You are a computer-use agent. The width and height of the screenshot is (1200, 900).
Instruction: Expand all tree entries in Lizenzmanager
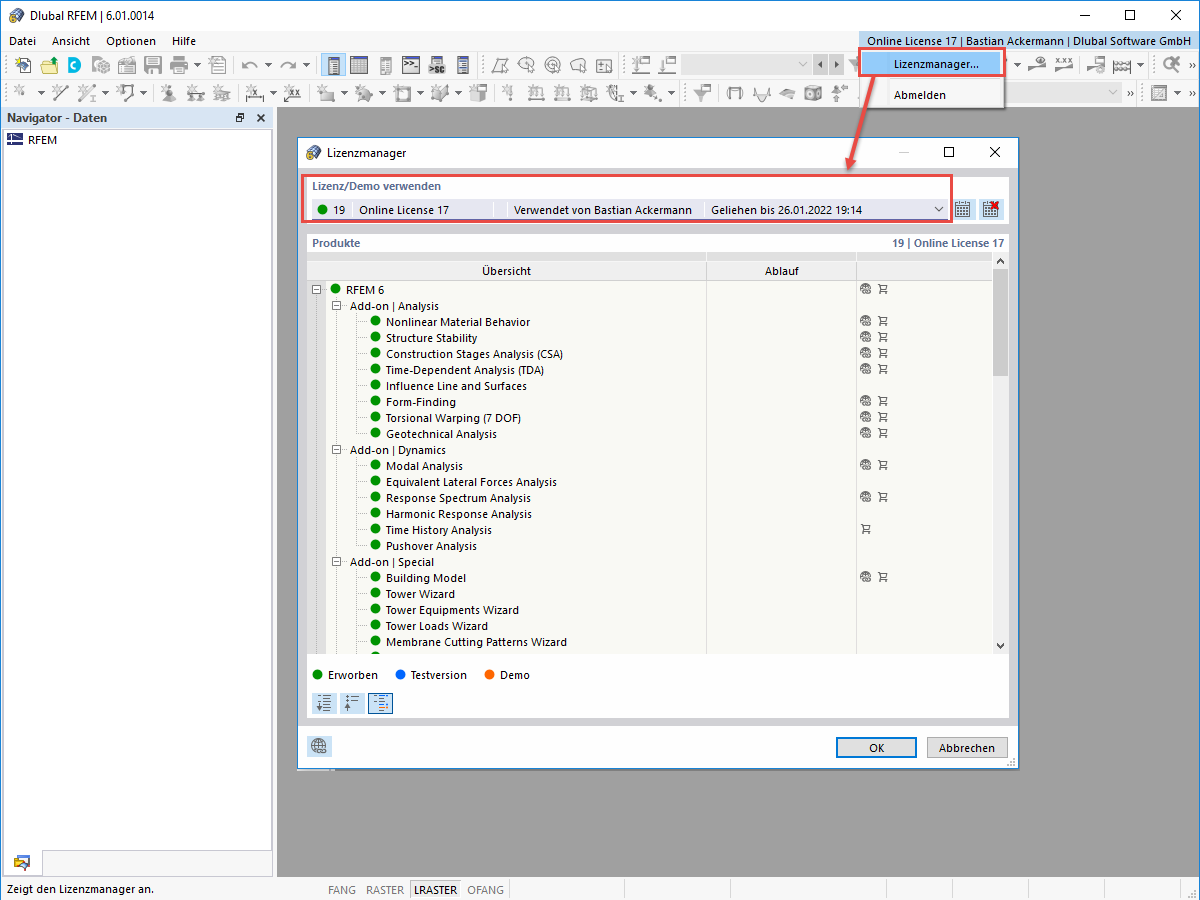click(x=324, y=703)
